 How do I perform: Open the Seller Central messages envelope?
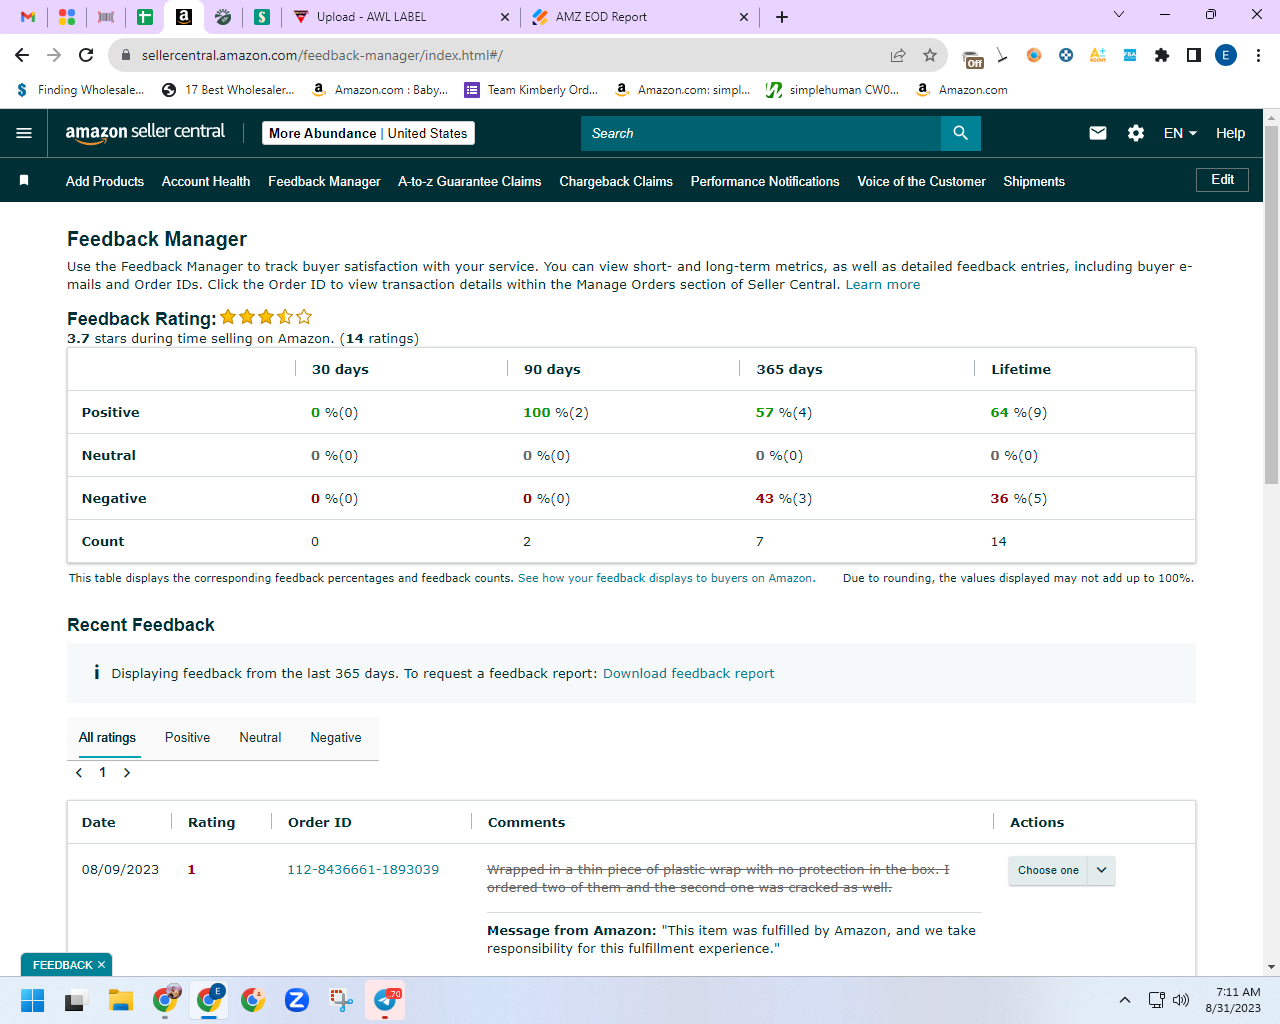pos(1098,133)
